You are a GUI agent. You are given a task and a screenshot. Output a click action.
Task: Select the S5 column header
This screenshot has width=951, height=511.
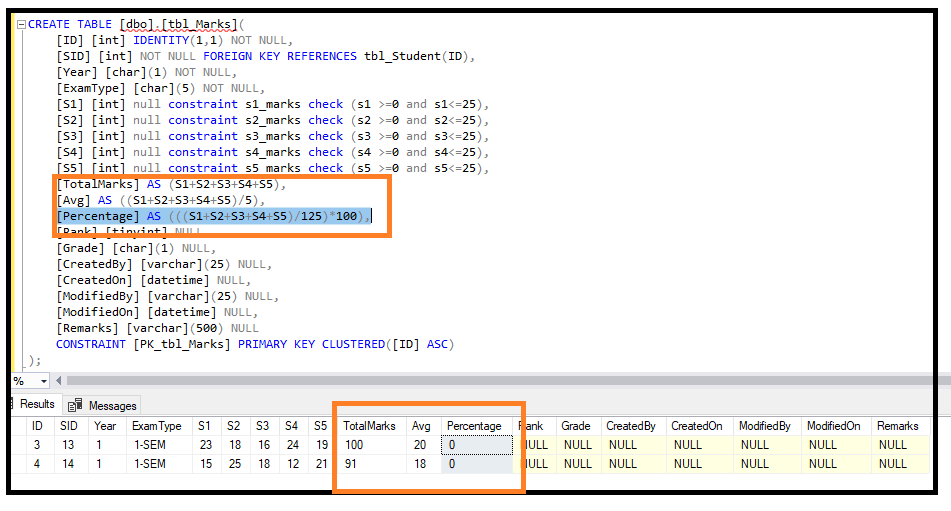click(320, 426)
